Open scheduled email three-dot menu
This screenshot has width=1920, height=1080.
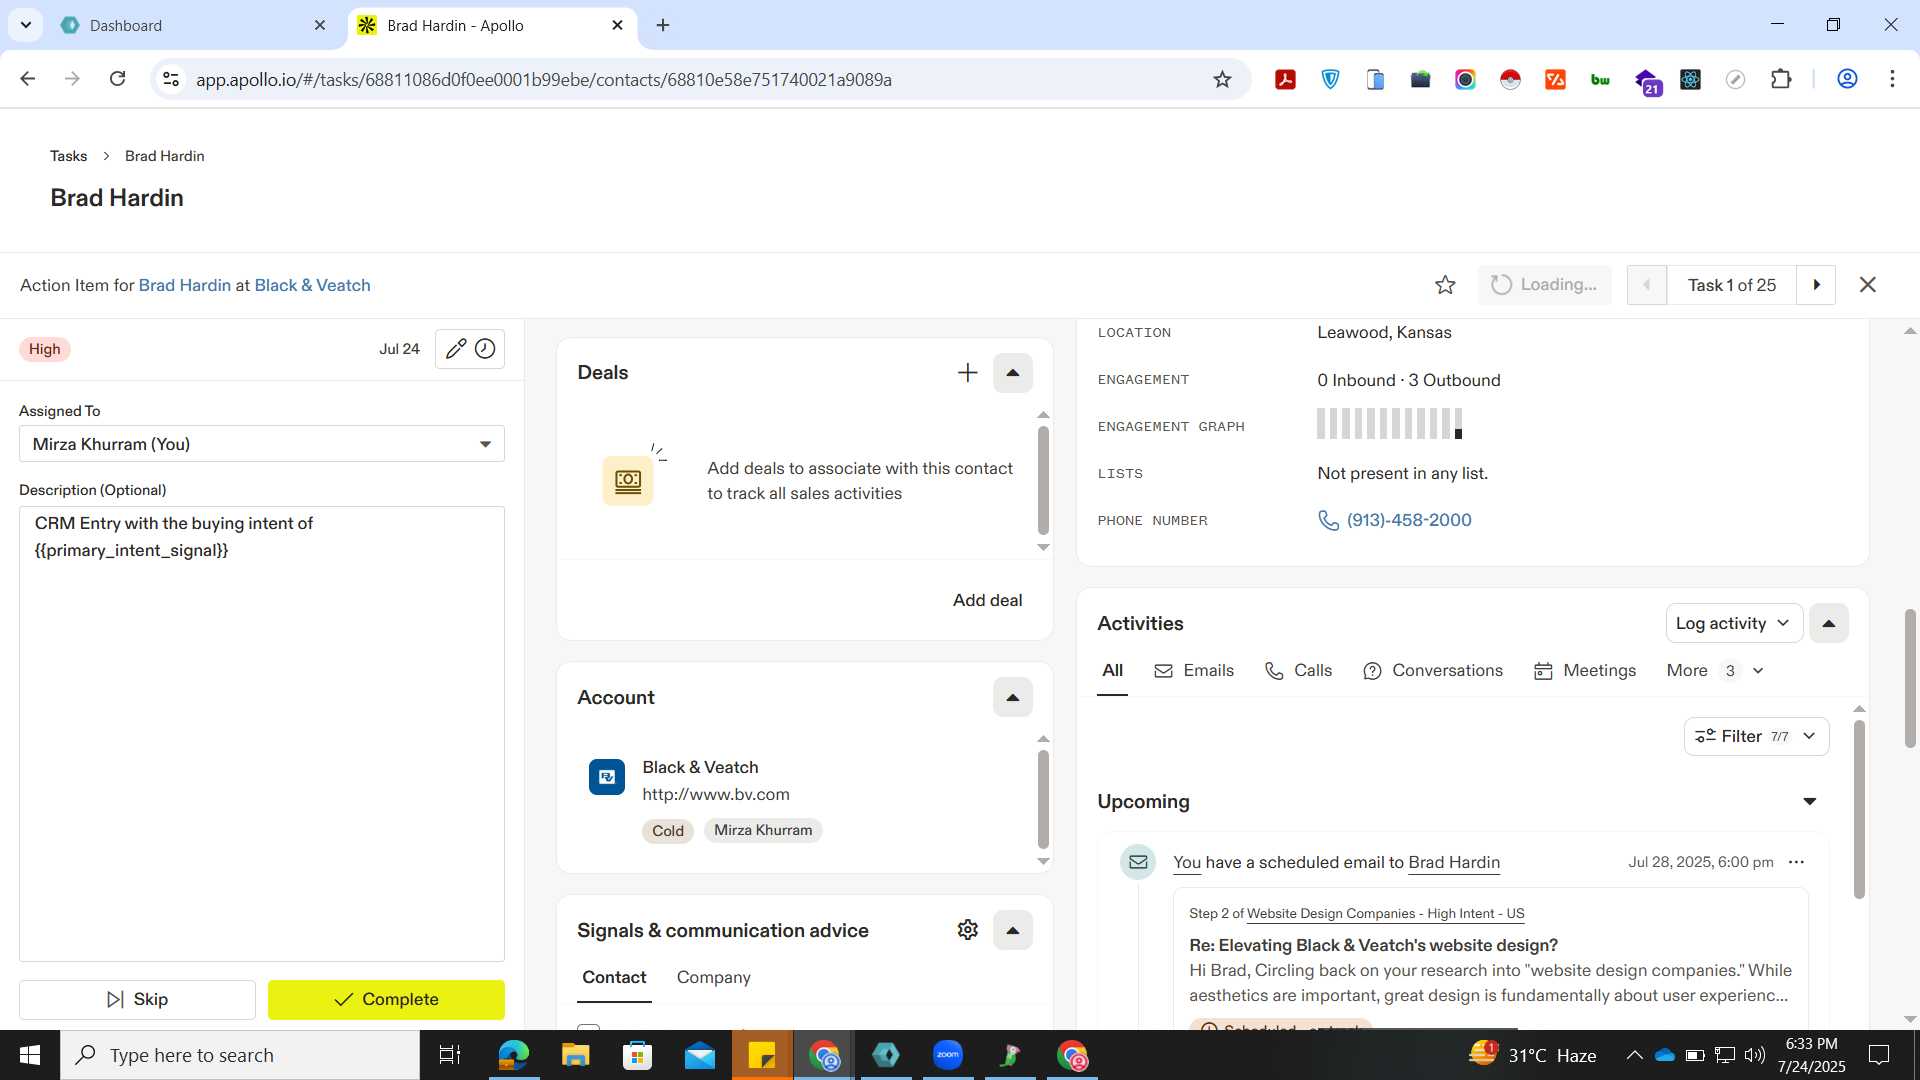[x=1796, y=862]
